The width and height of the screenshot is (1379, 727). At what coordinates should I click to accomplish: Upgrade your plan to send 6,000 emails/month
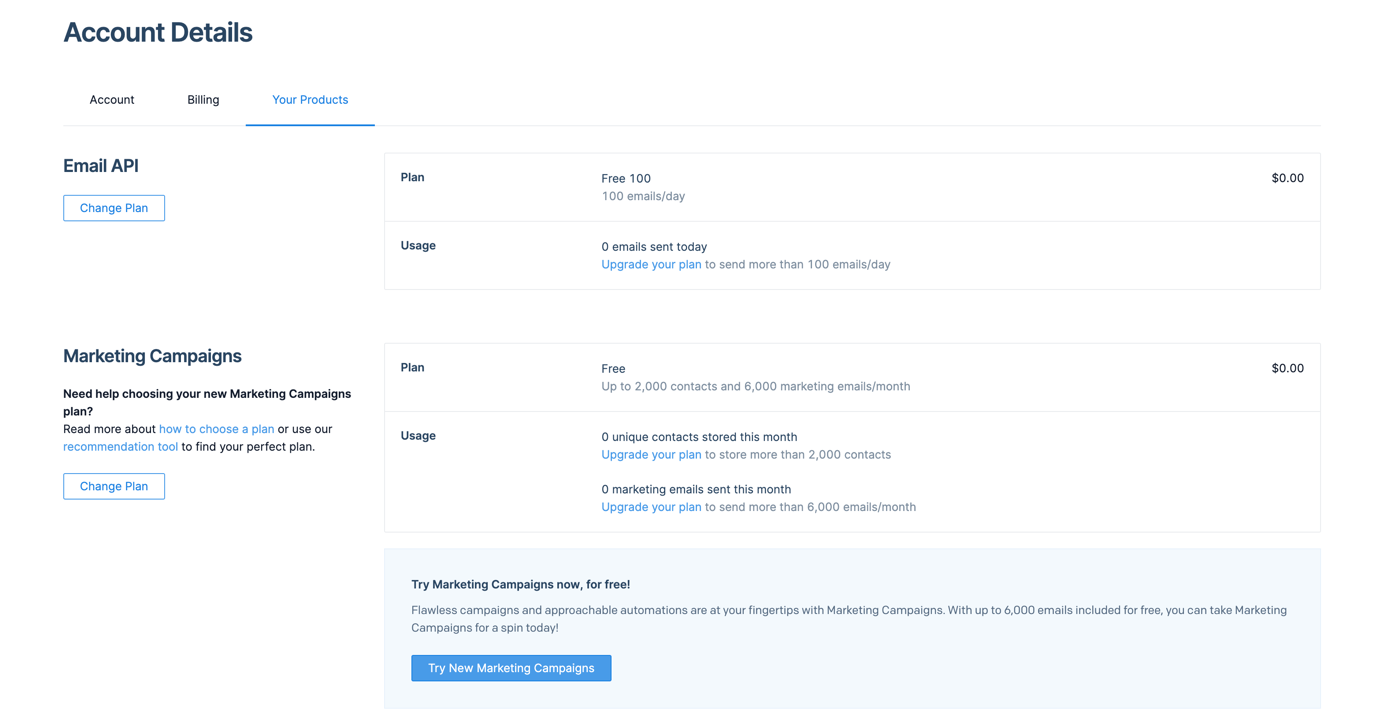point(651,507)
